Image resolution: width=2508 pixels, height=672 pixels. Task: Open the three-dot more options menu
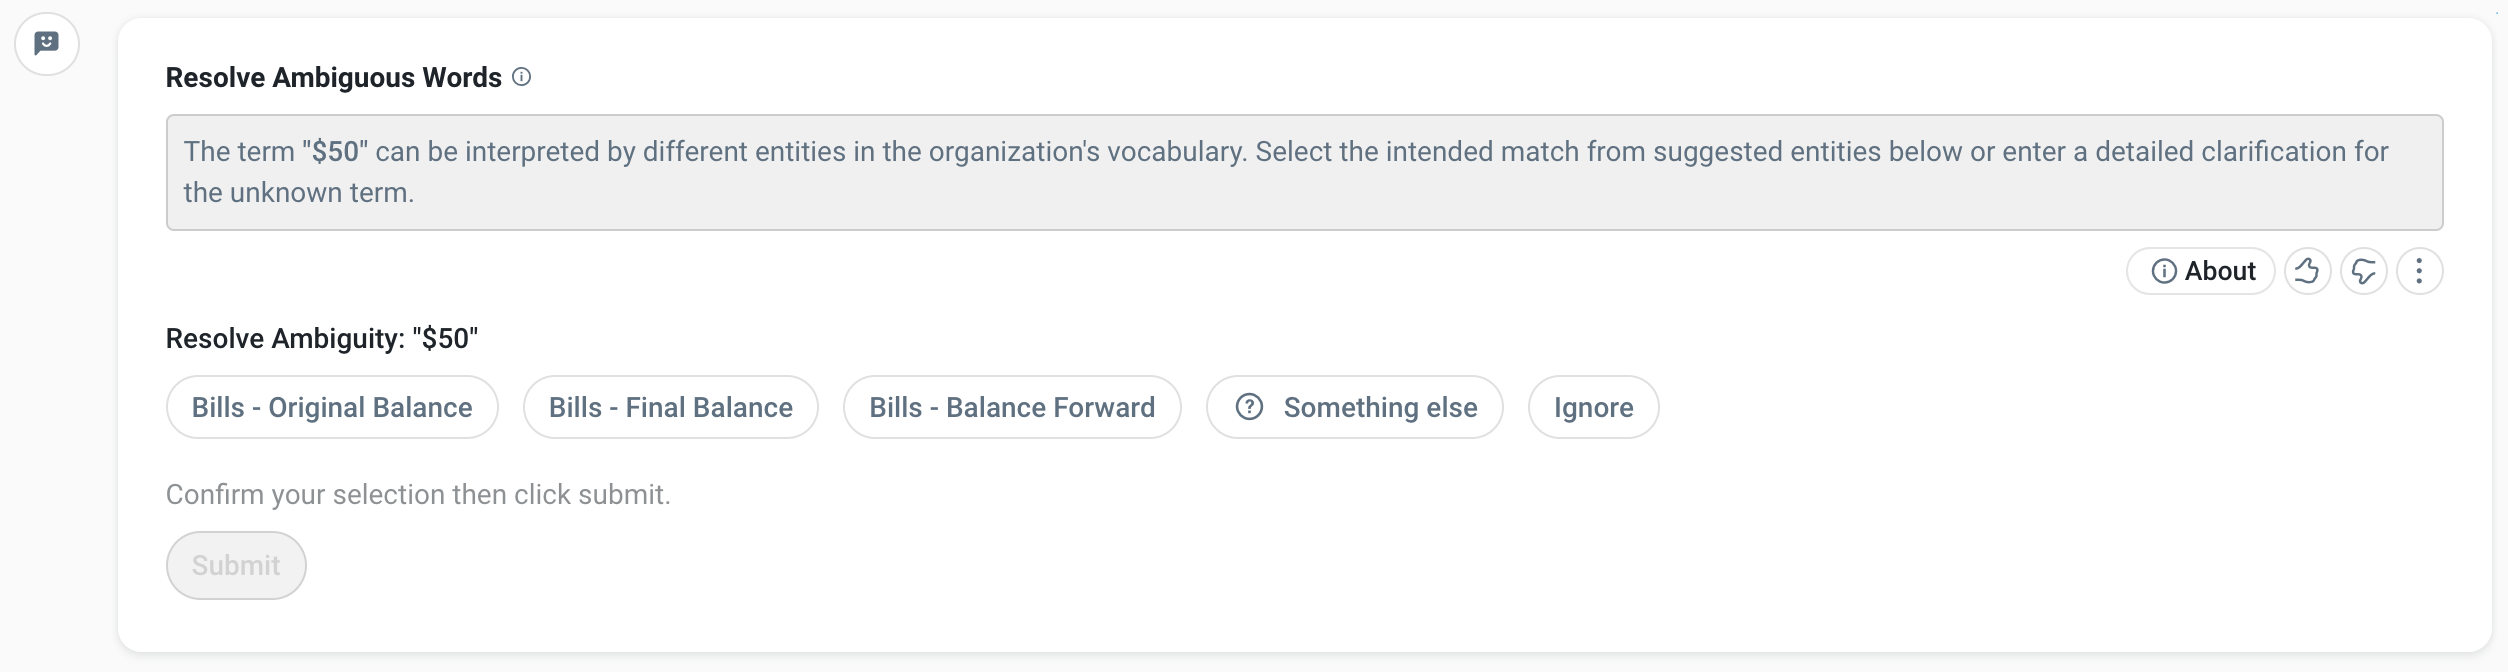[2420, 270]
